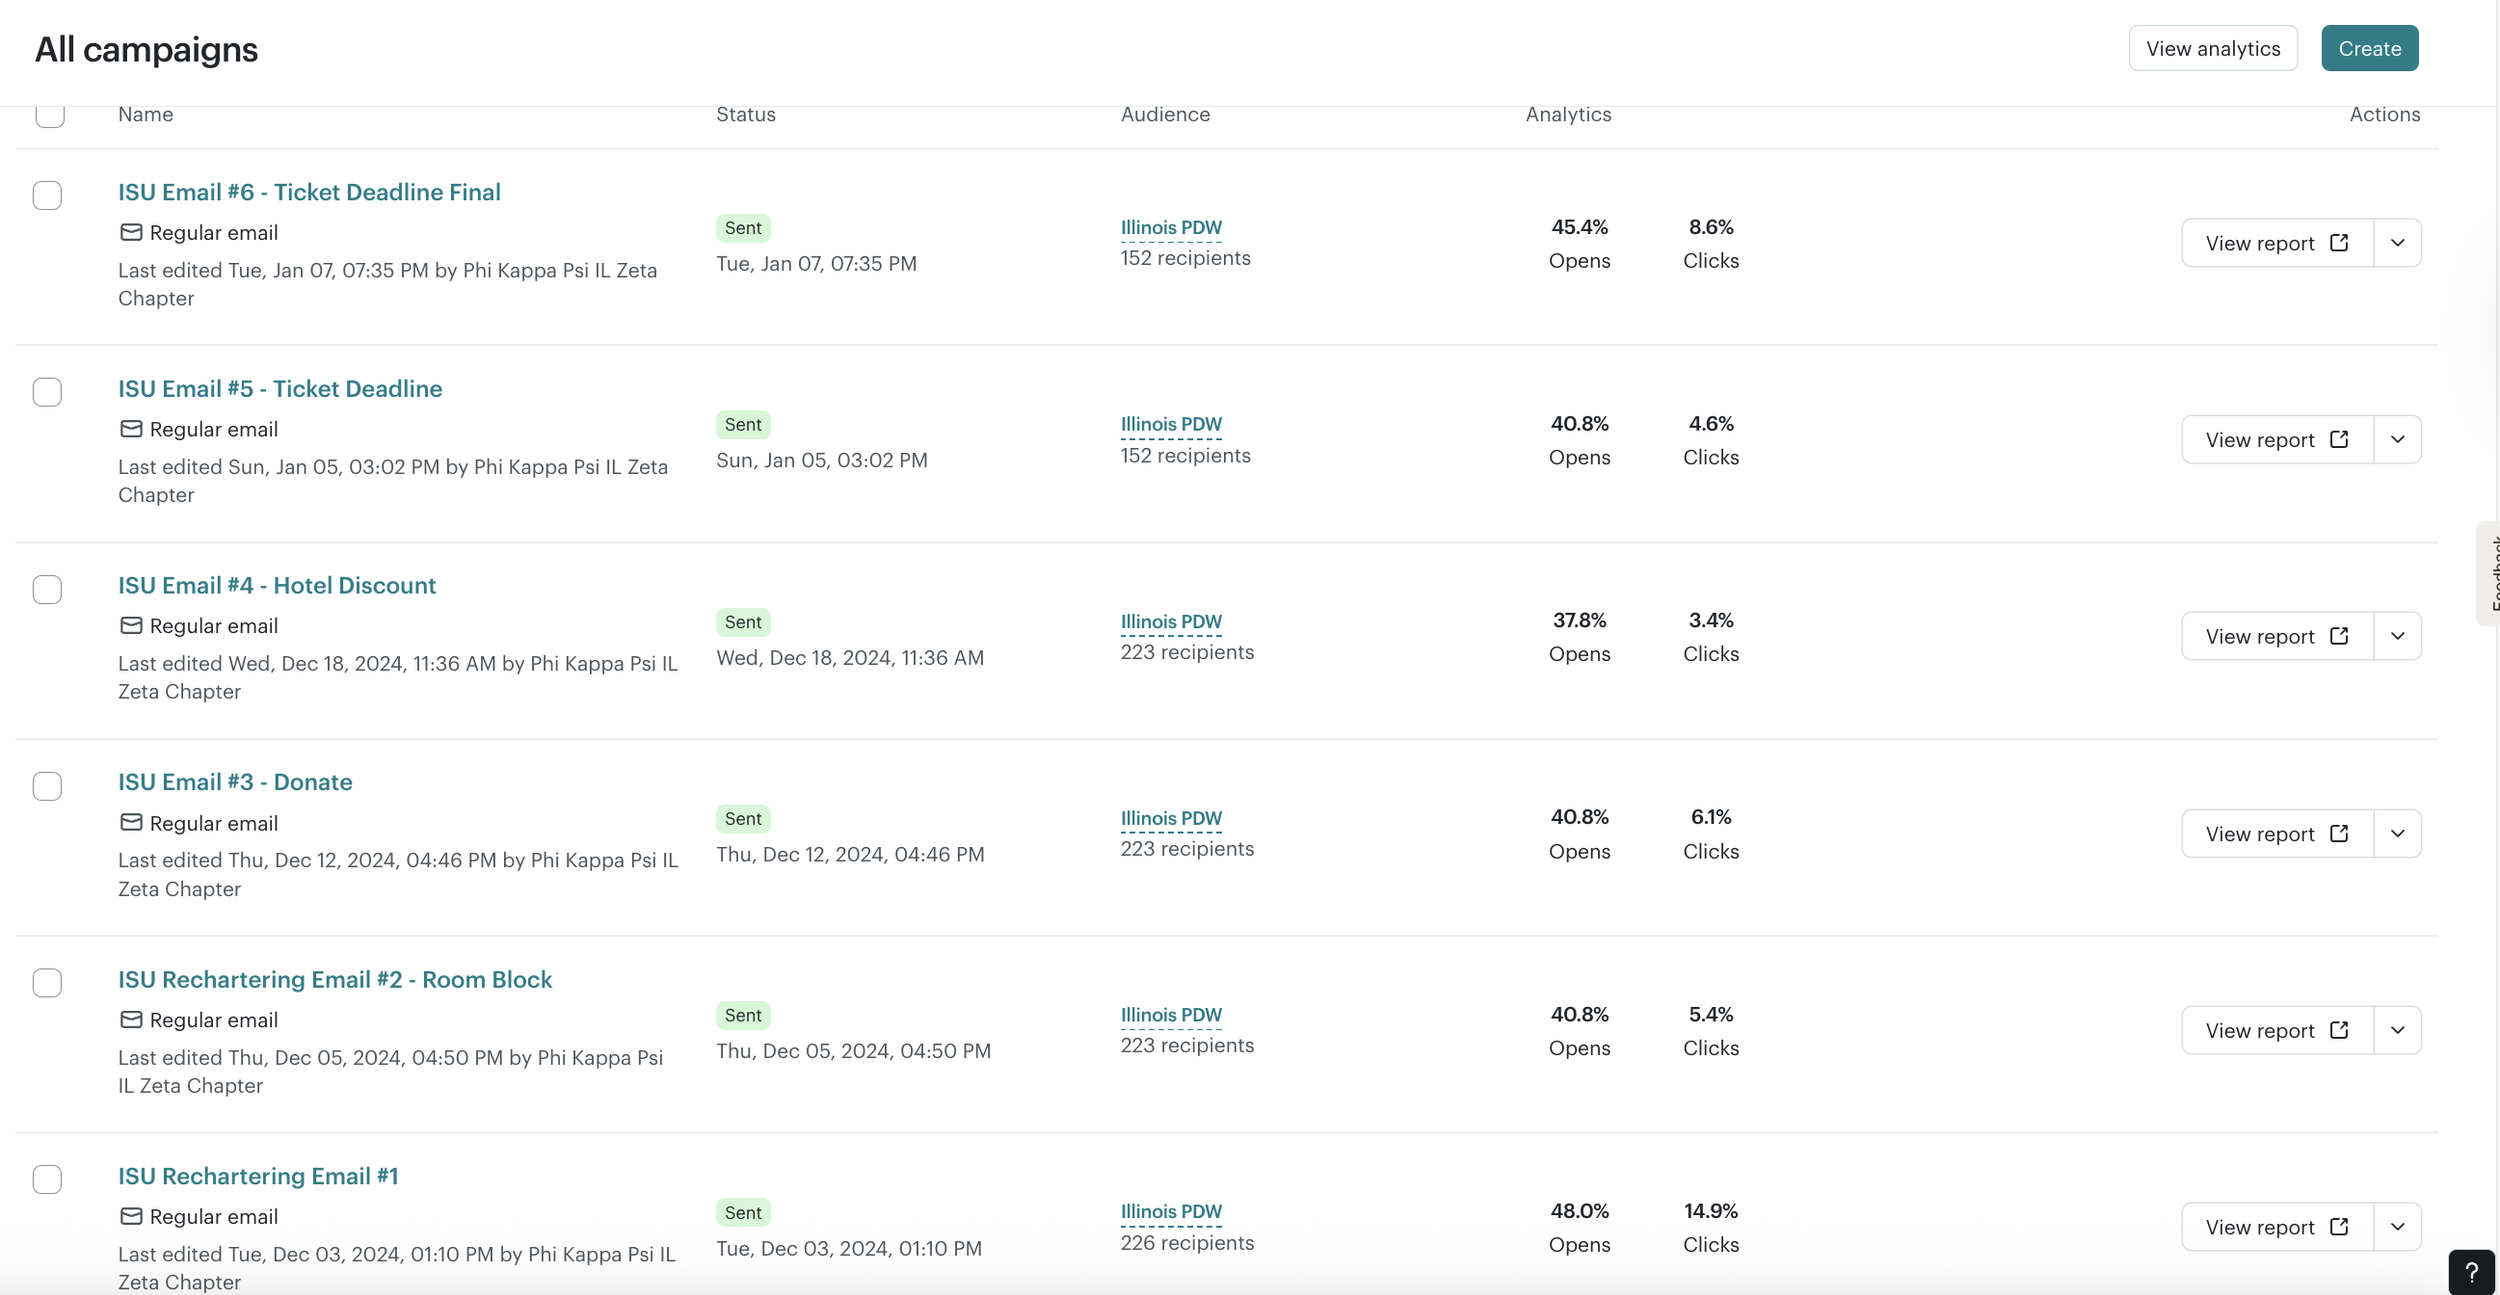Viewport: 2500px width, 1295px height.
Task: Open the actions chevron on ISU Email #4 row
Action: coord(2397,635)
